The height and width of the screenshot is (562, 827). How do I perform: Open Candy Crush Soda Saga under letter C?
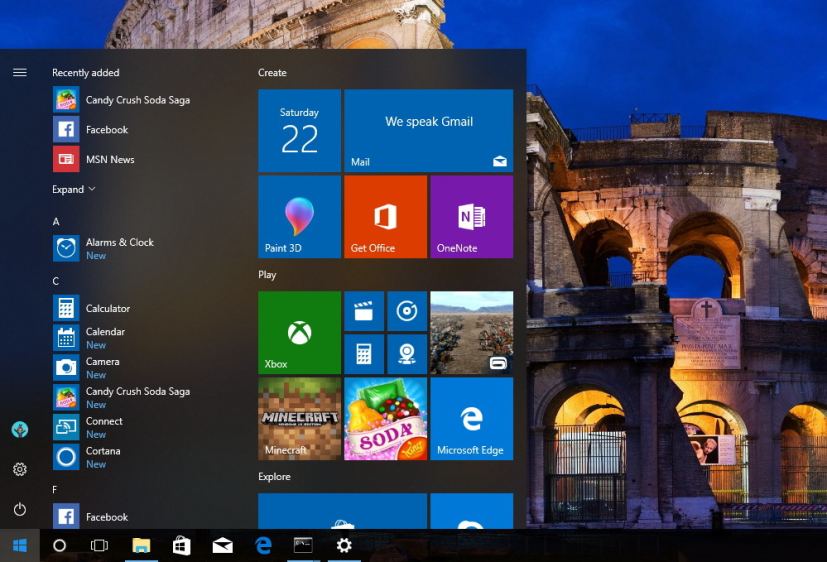coord(121,398)
